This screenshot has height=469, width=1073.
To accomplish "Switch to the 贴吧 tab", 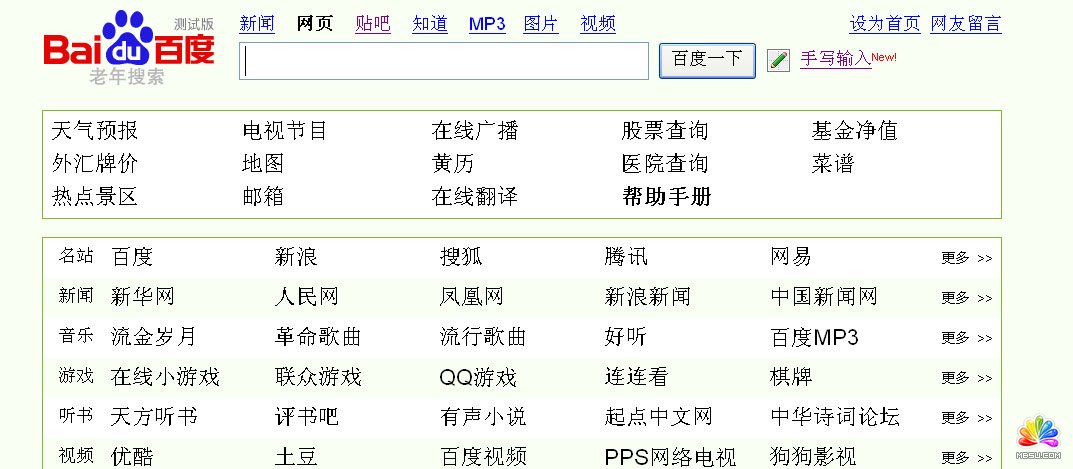I will click(x=373, y=24).
